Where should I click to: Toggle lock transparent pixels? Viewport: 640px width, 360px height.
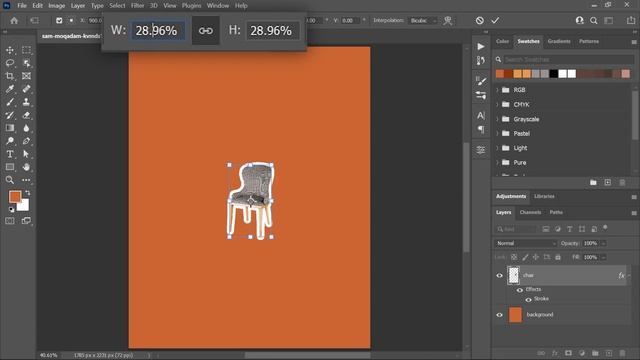click(514, 257)
